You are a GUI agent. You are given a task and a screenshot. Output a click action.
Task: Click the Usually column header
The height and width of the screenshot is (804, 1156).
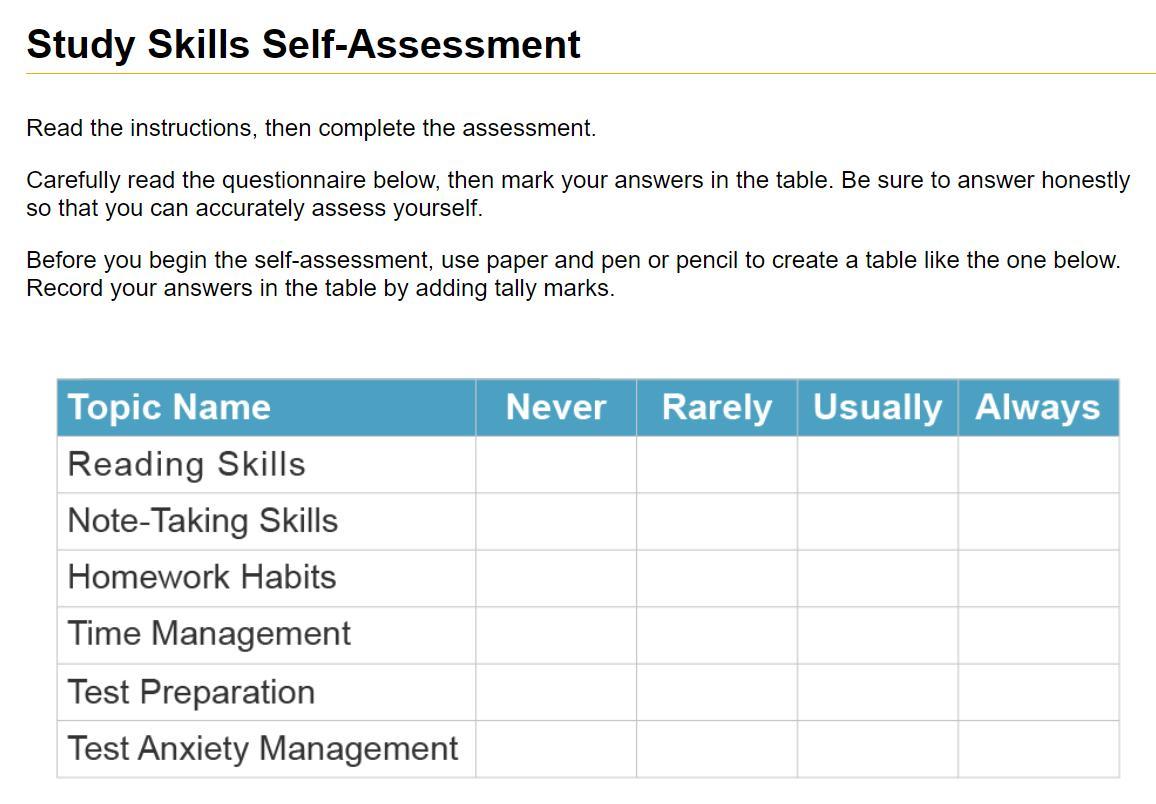pyautogui.click(x=877, y=408)
